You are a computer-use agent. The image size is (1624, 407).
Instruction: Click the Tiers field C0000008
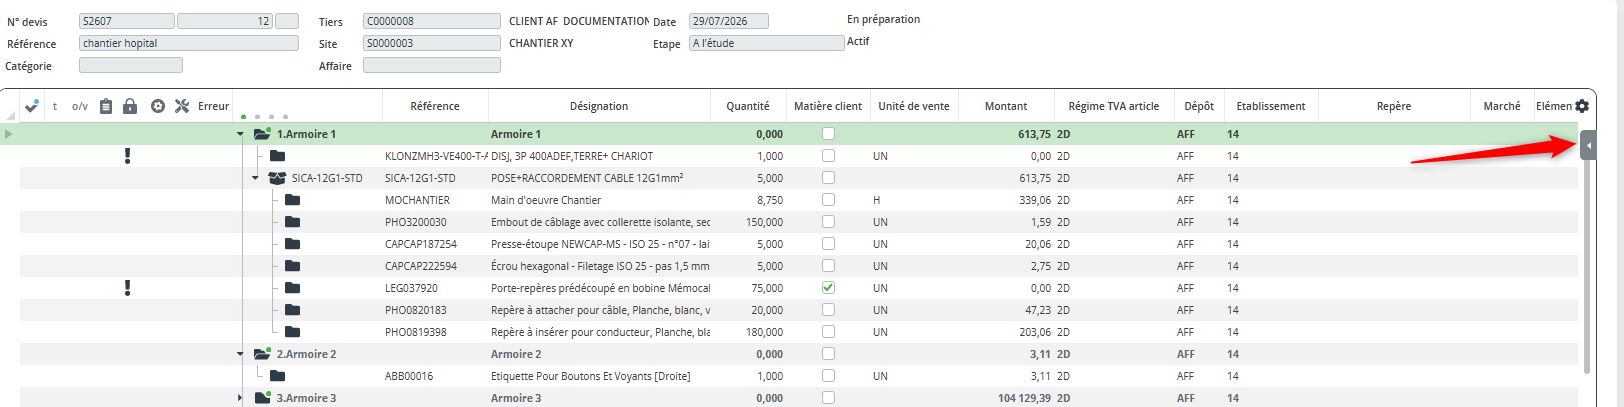coord(432,21)
